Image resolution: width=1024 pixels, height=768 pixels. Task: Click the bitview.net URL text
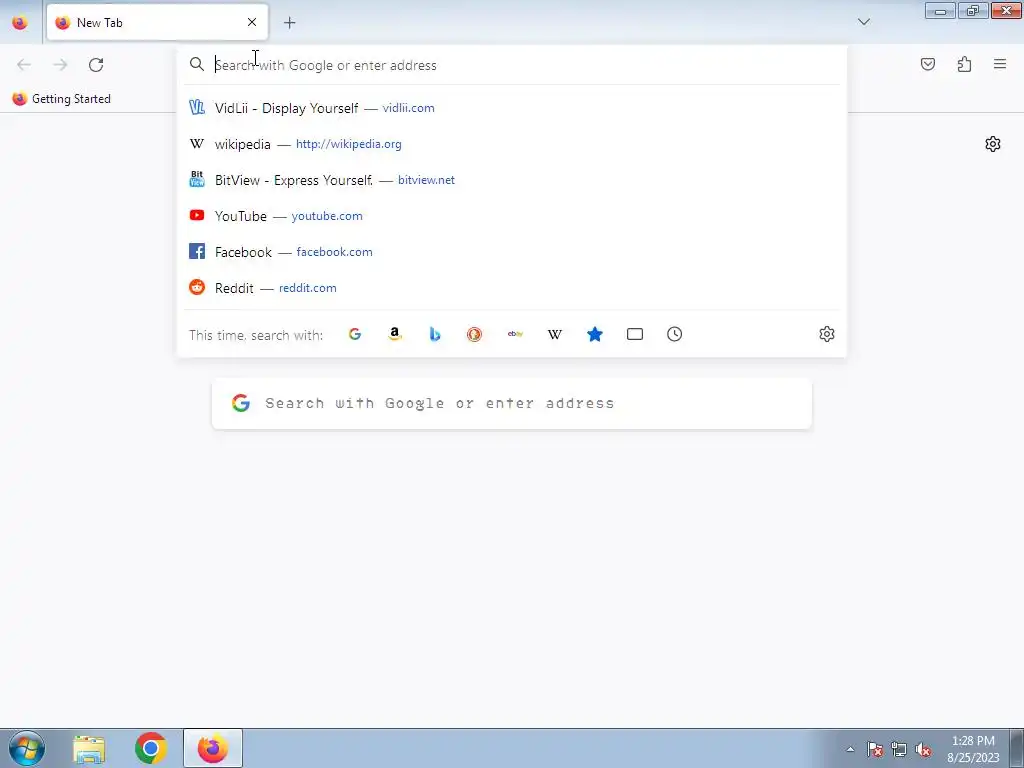click(x=426, y=180)
